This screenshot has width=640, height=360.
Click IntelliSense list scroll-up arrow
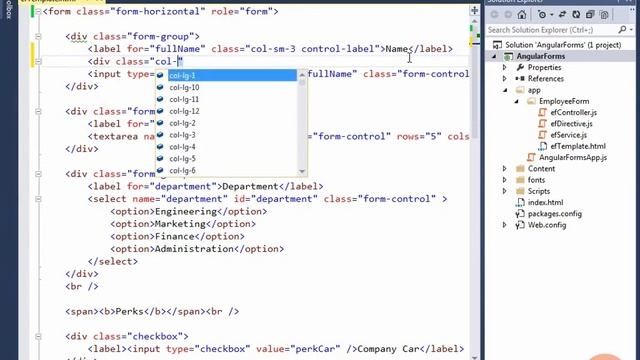click(302, 75)
